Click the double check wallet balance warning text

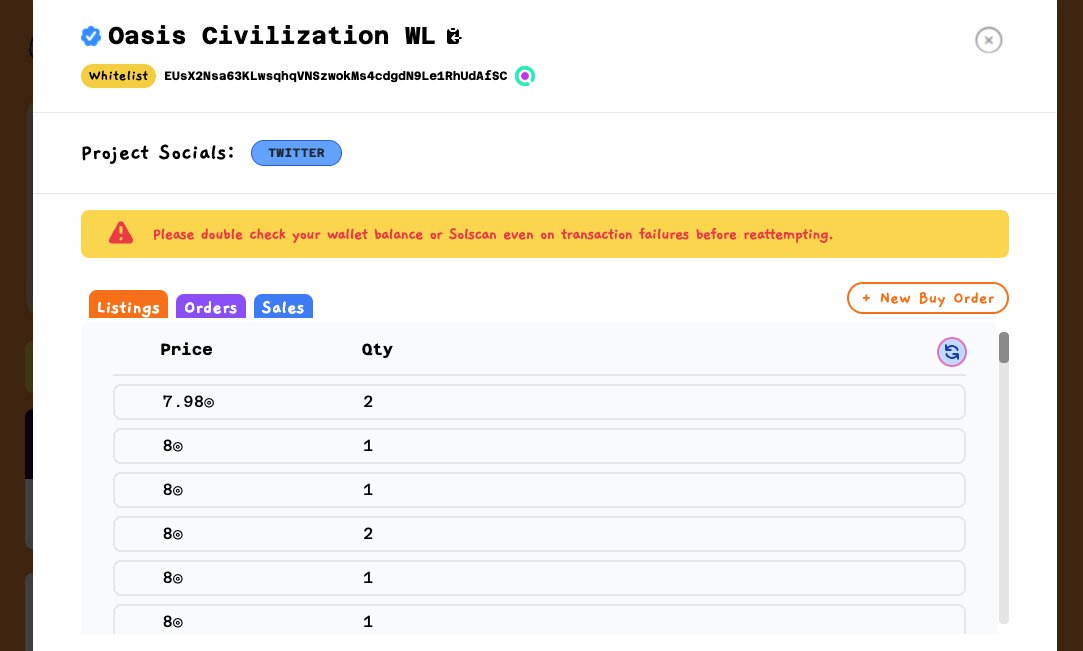pyautogui.click(x=493, y=235)
